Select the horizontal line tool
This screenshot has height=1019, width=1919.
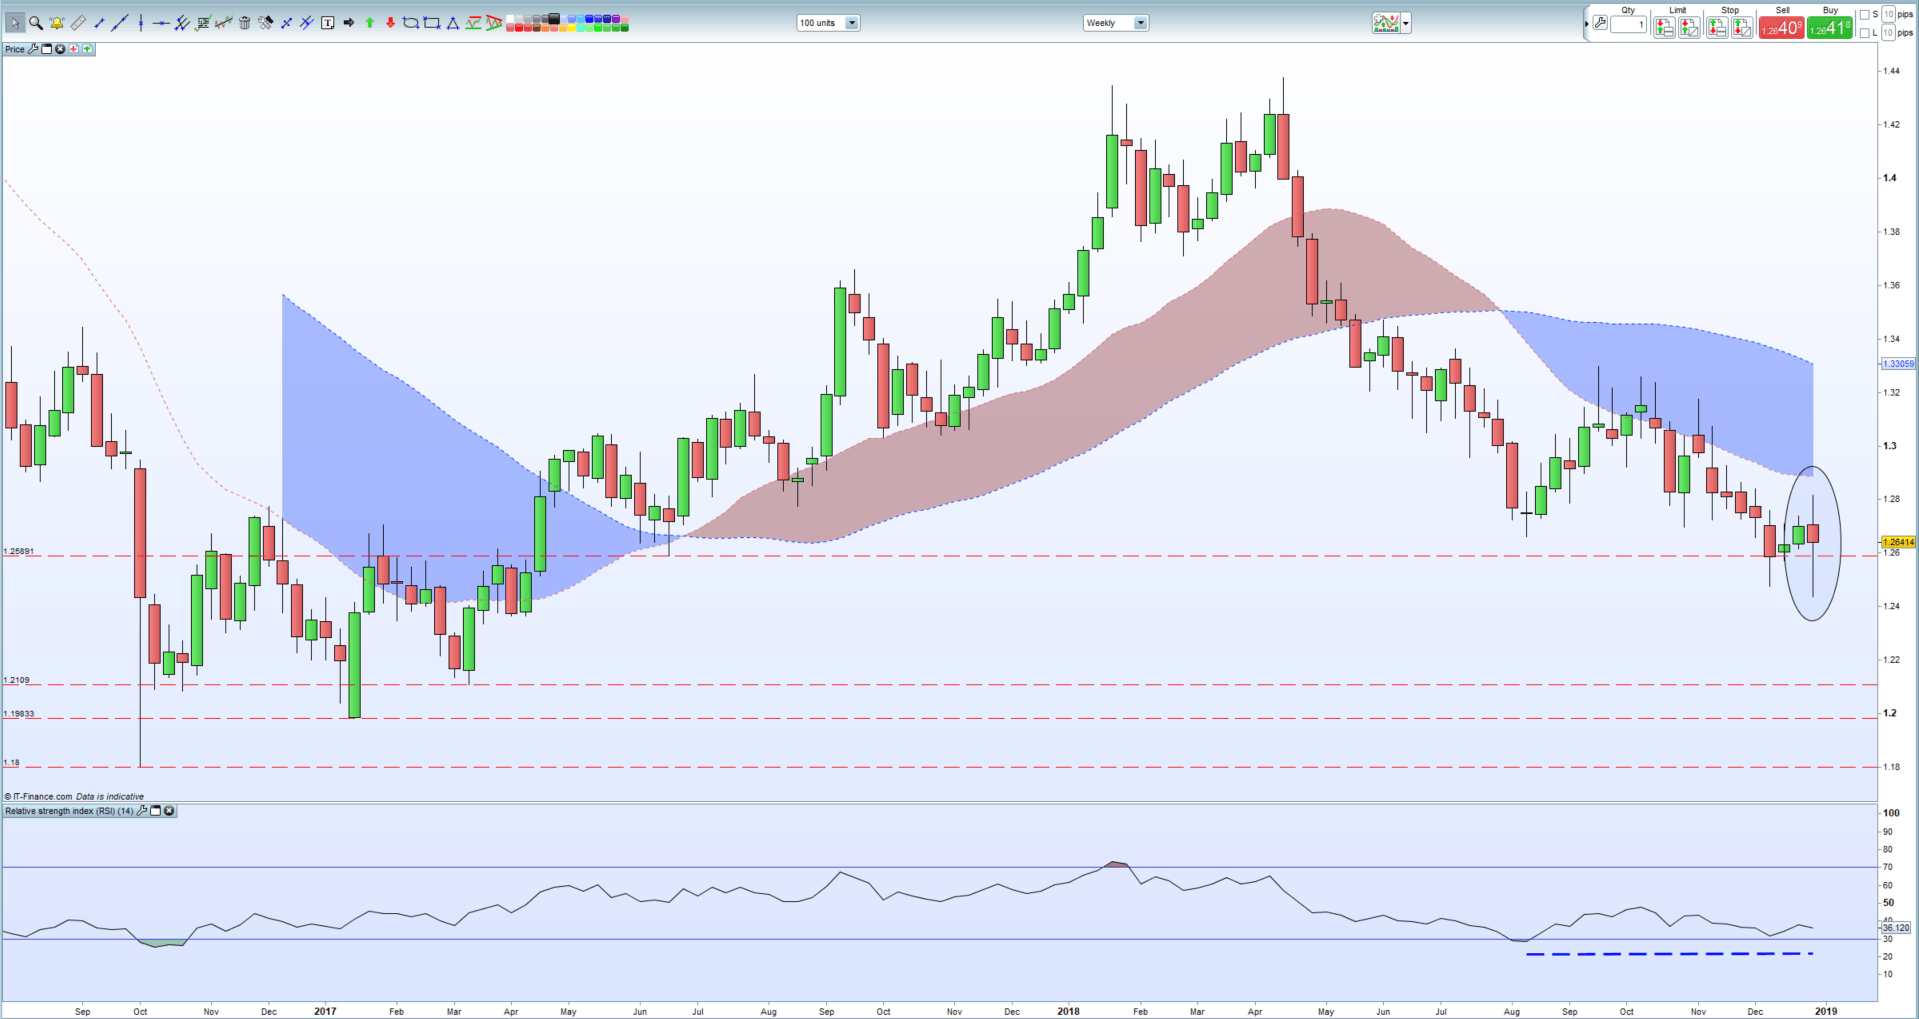click(x=161, y=23)
